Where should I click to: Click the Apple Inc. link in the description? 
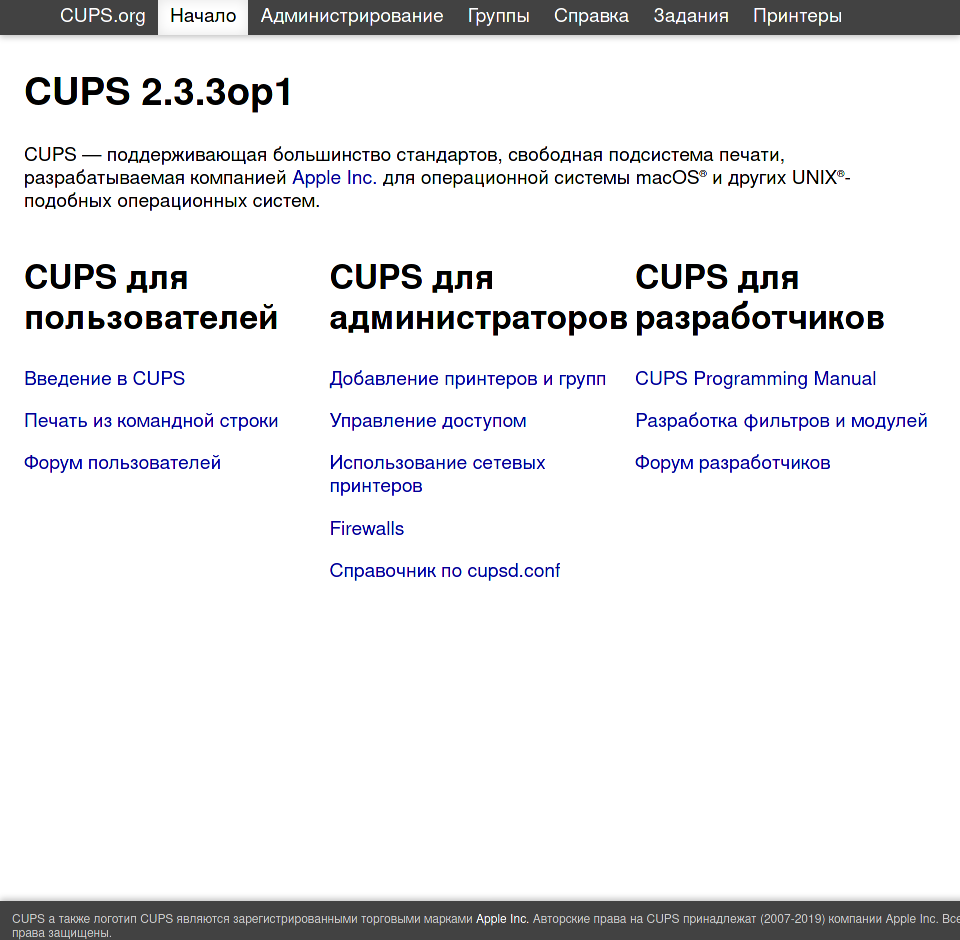click(334, 178)
